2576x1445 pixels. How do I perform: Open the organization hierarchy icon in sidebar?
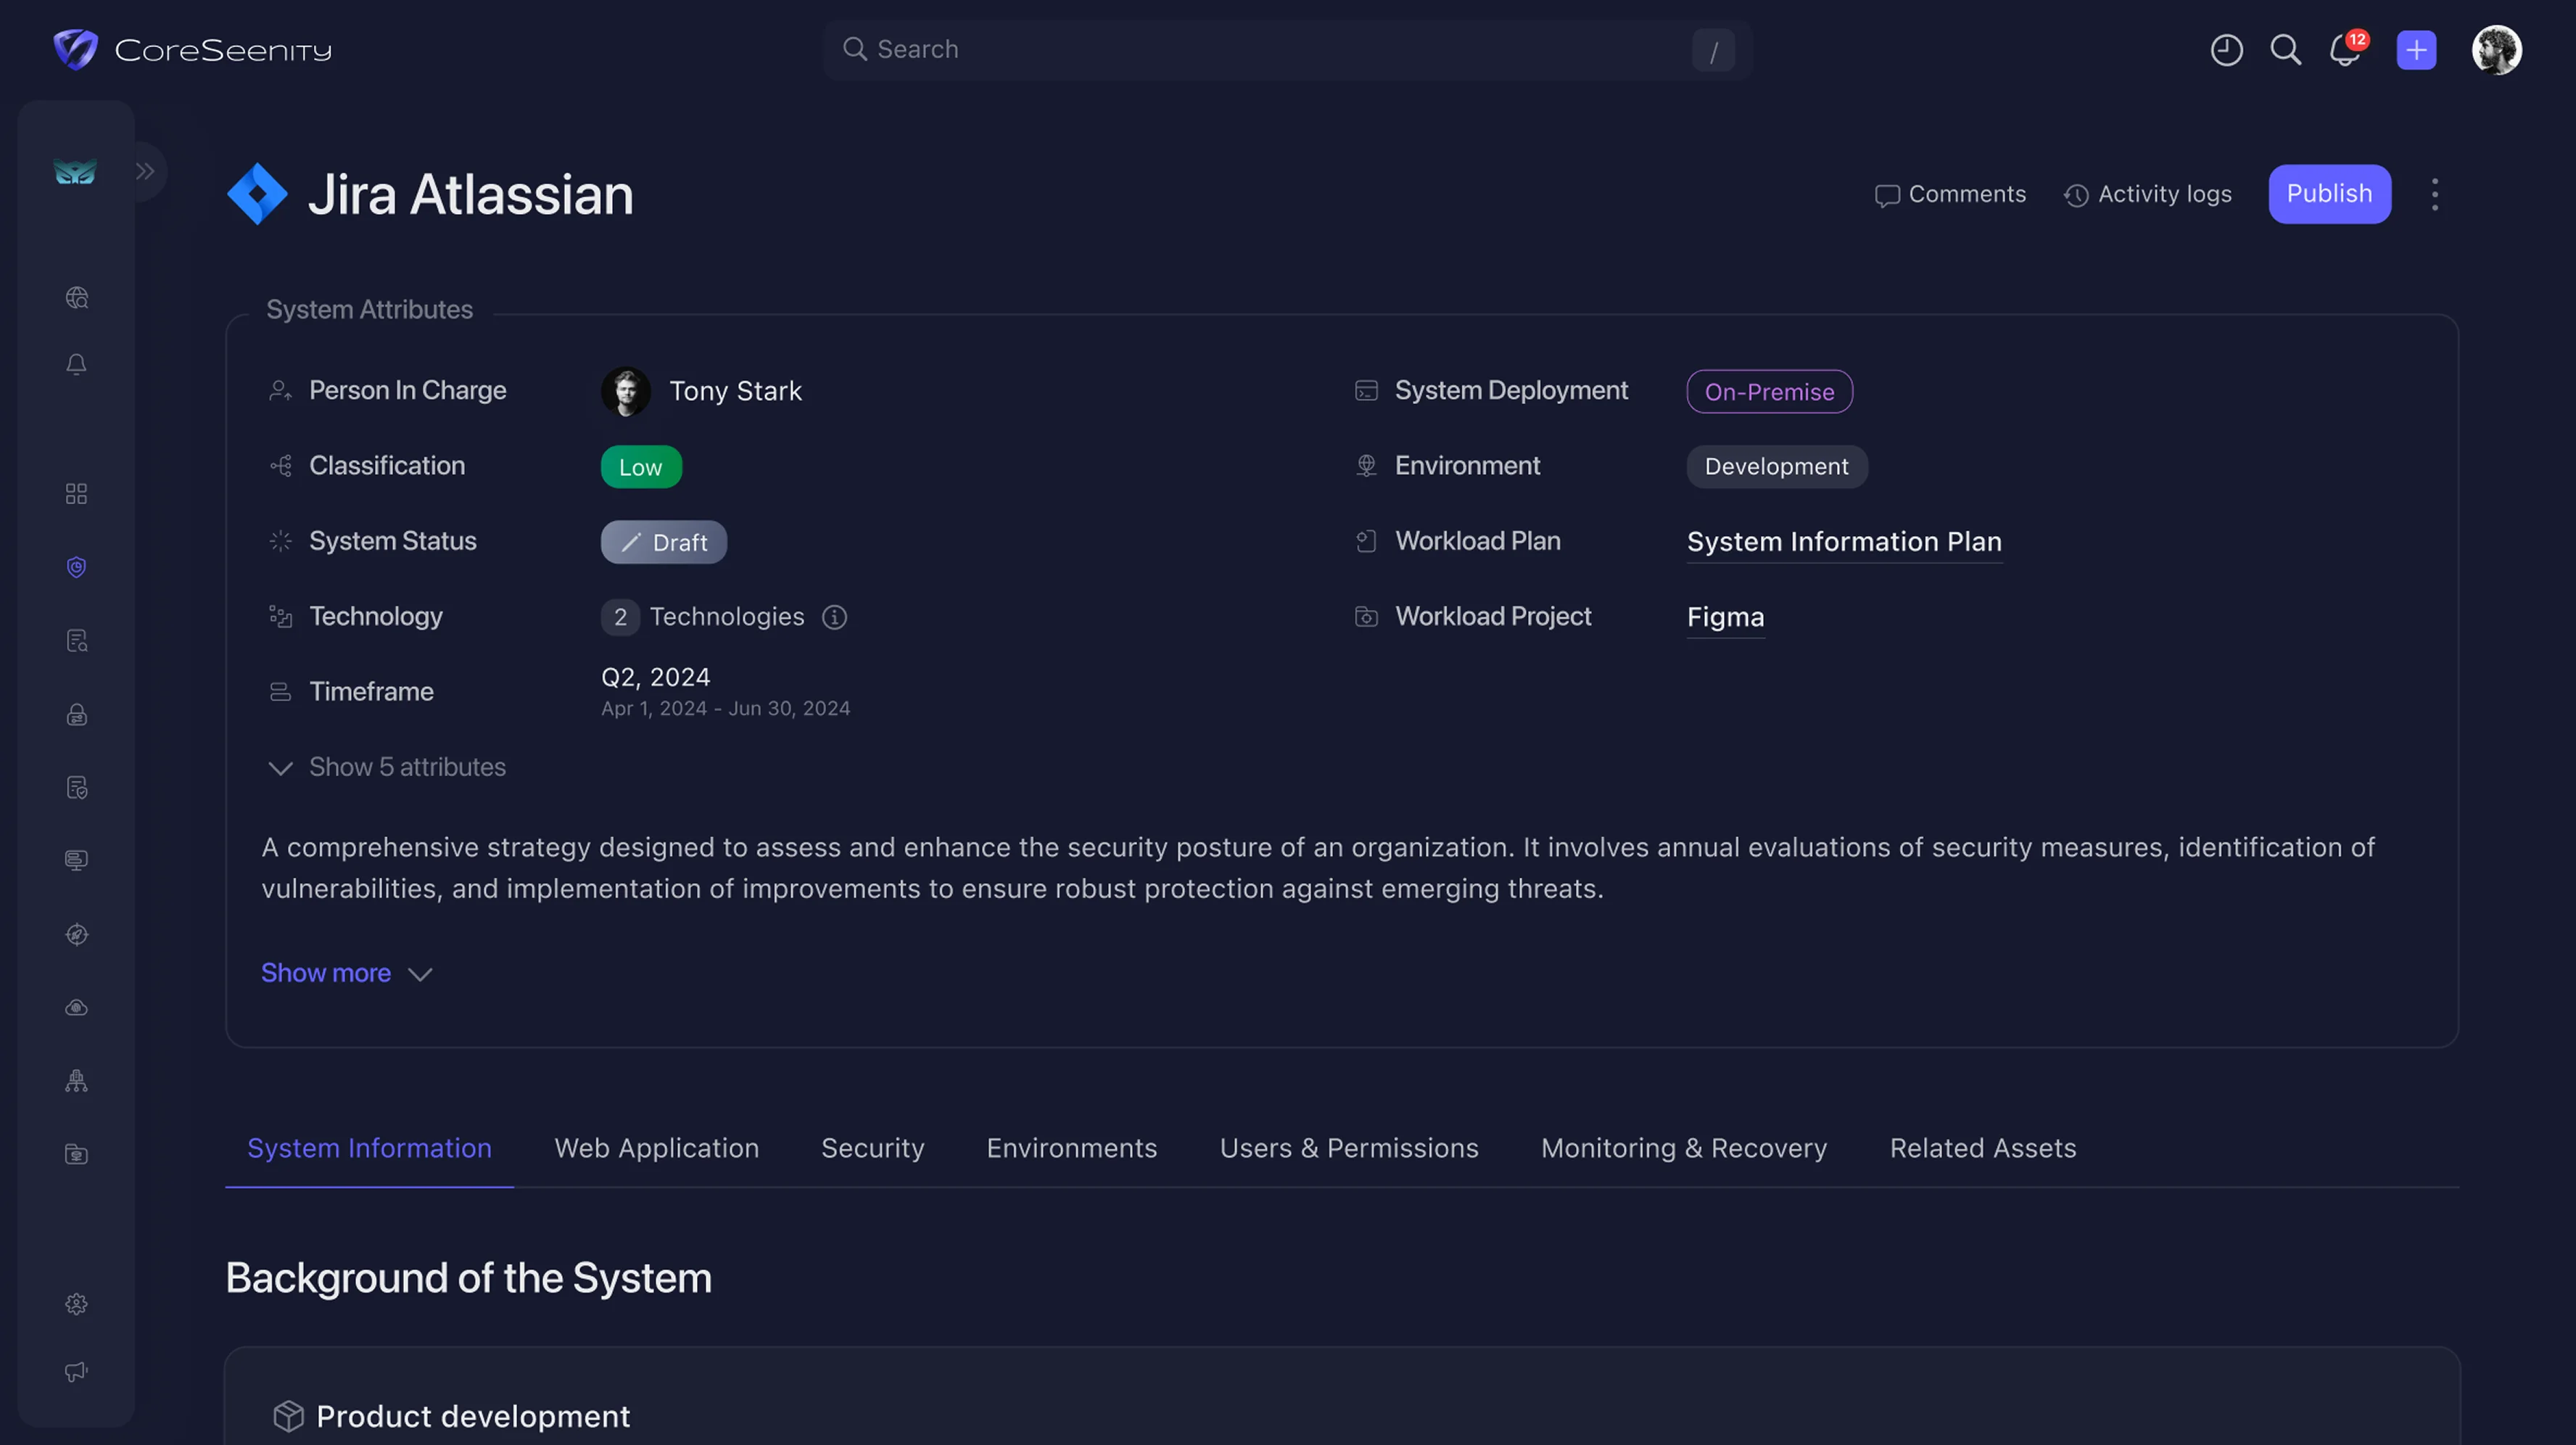(77, 1081)
